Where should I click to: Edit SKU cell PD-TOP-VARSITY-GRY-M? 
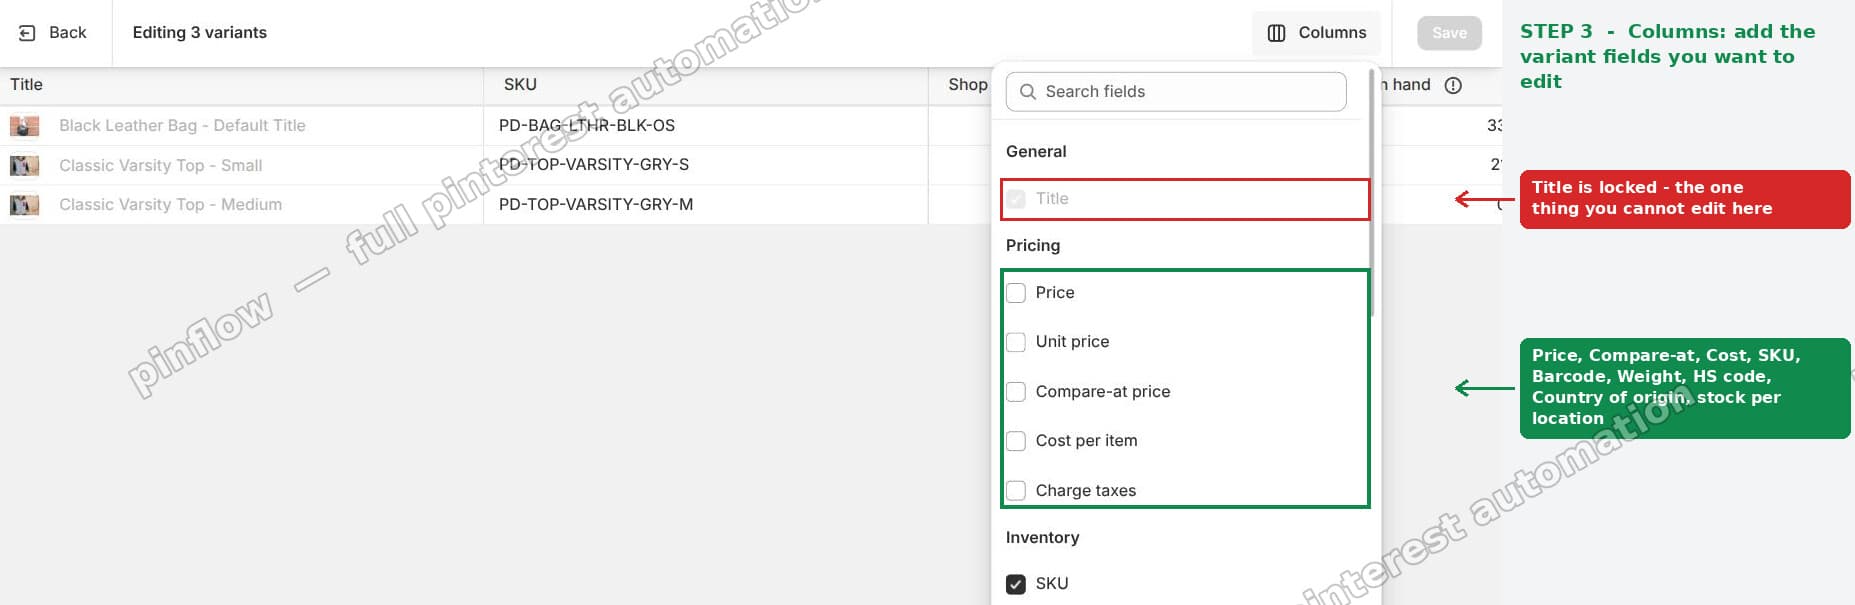coord(706,205)
